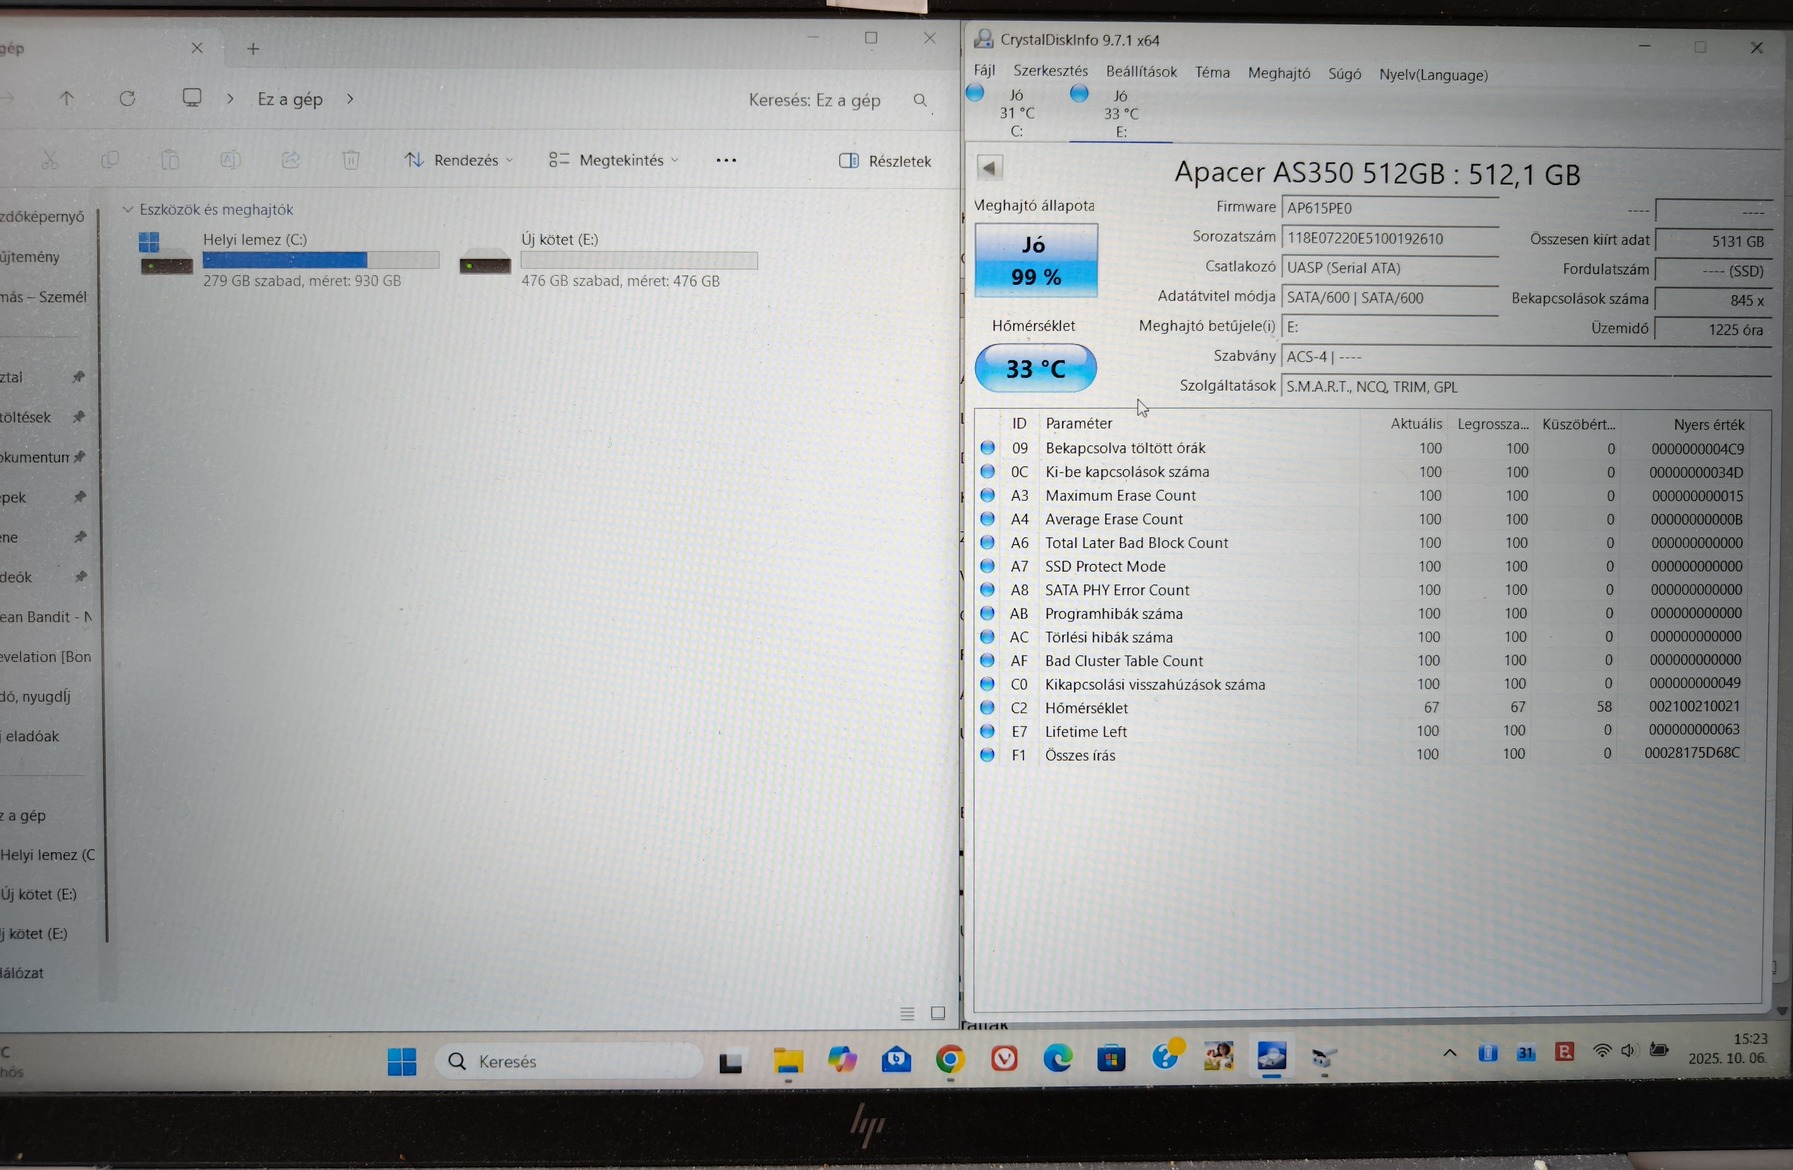This screenshot has height=1170, width=1793.
Task: Open Vivaldi browser from the taskbar
Action: [x=1004, y=1058]
